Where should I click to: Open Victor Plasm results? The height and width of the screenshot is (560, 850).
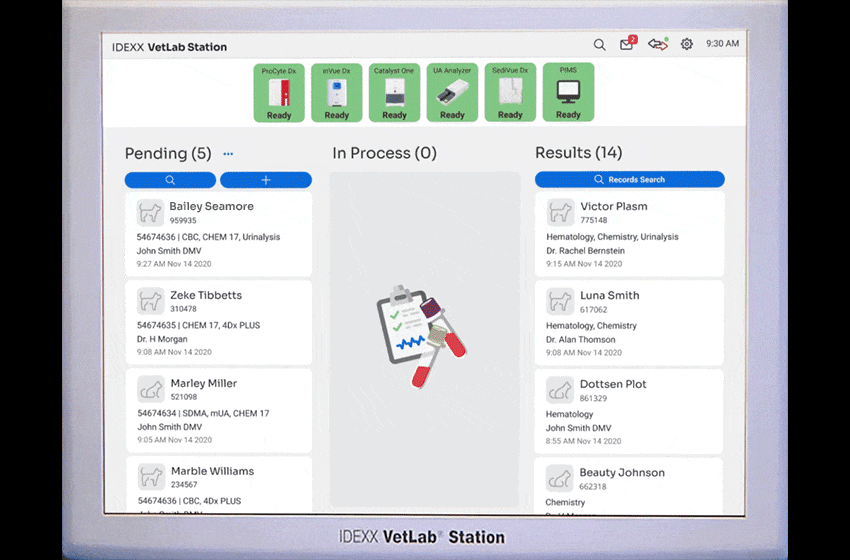pos(629,234)
